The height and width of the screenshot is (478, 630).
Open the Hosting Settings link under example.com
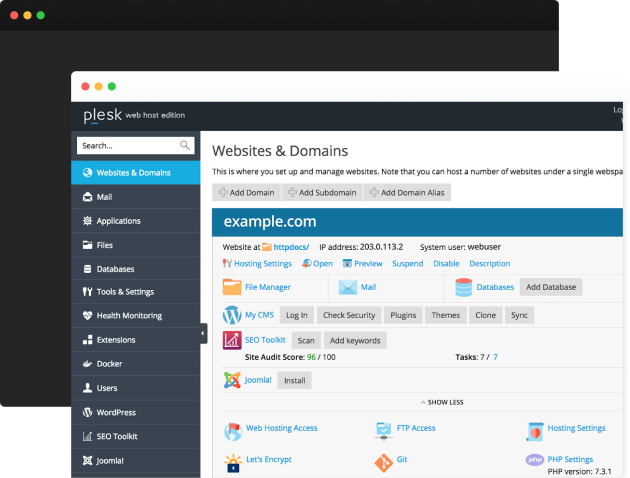coord(263,264)
